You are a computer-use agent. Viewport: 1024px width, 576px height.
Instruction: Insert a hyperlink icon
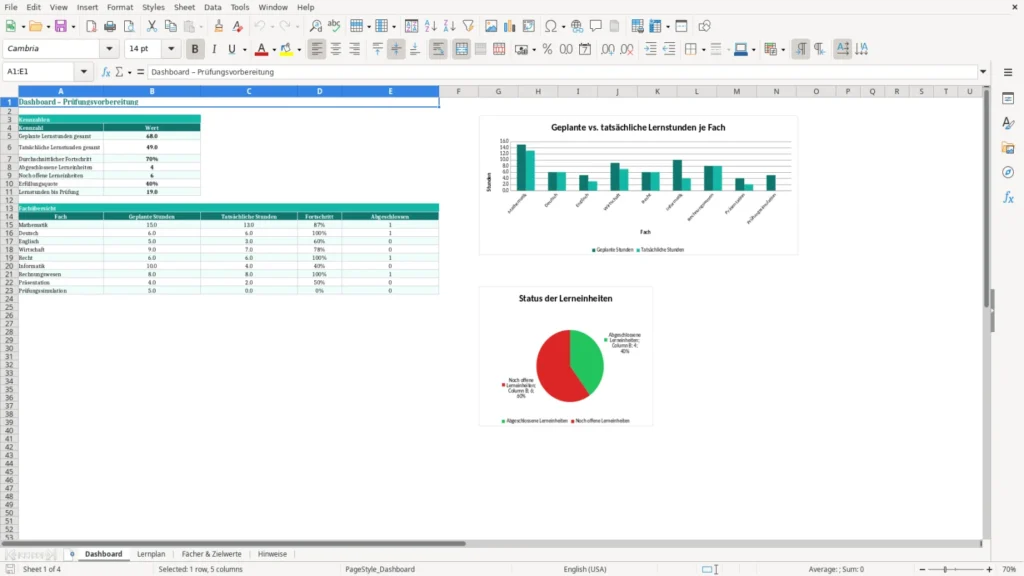[x=577, y=26]
